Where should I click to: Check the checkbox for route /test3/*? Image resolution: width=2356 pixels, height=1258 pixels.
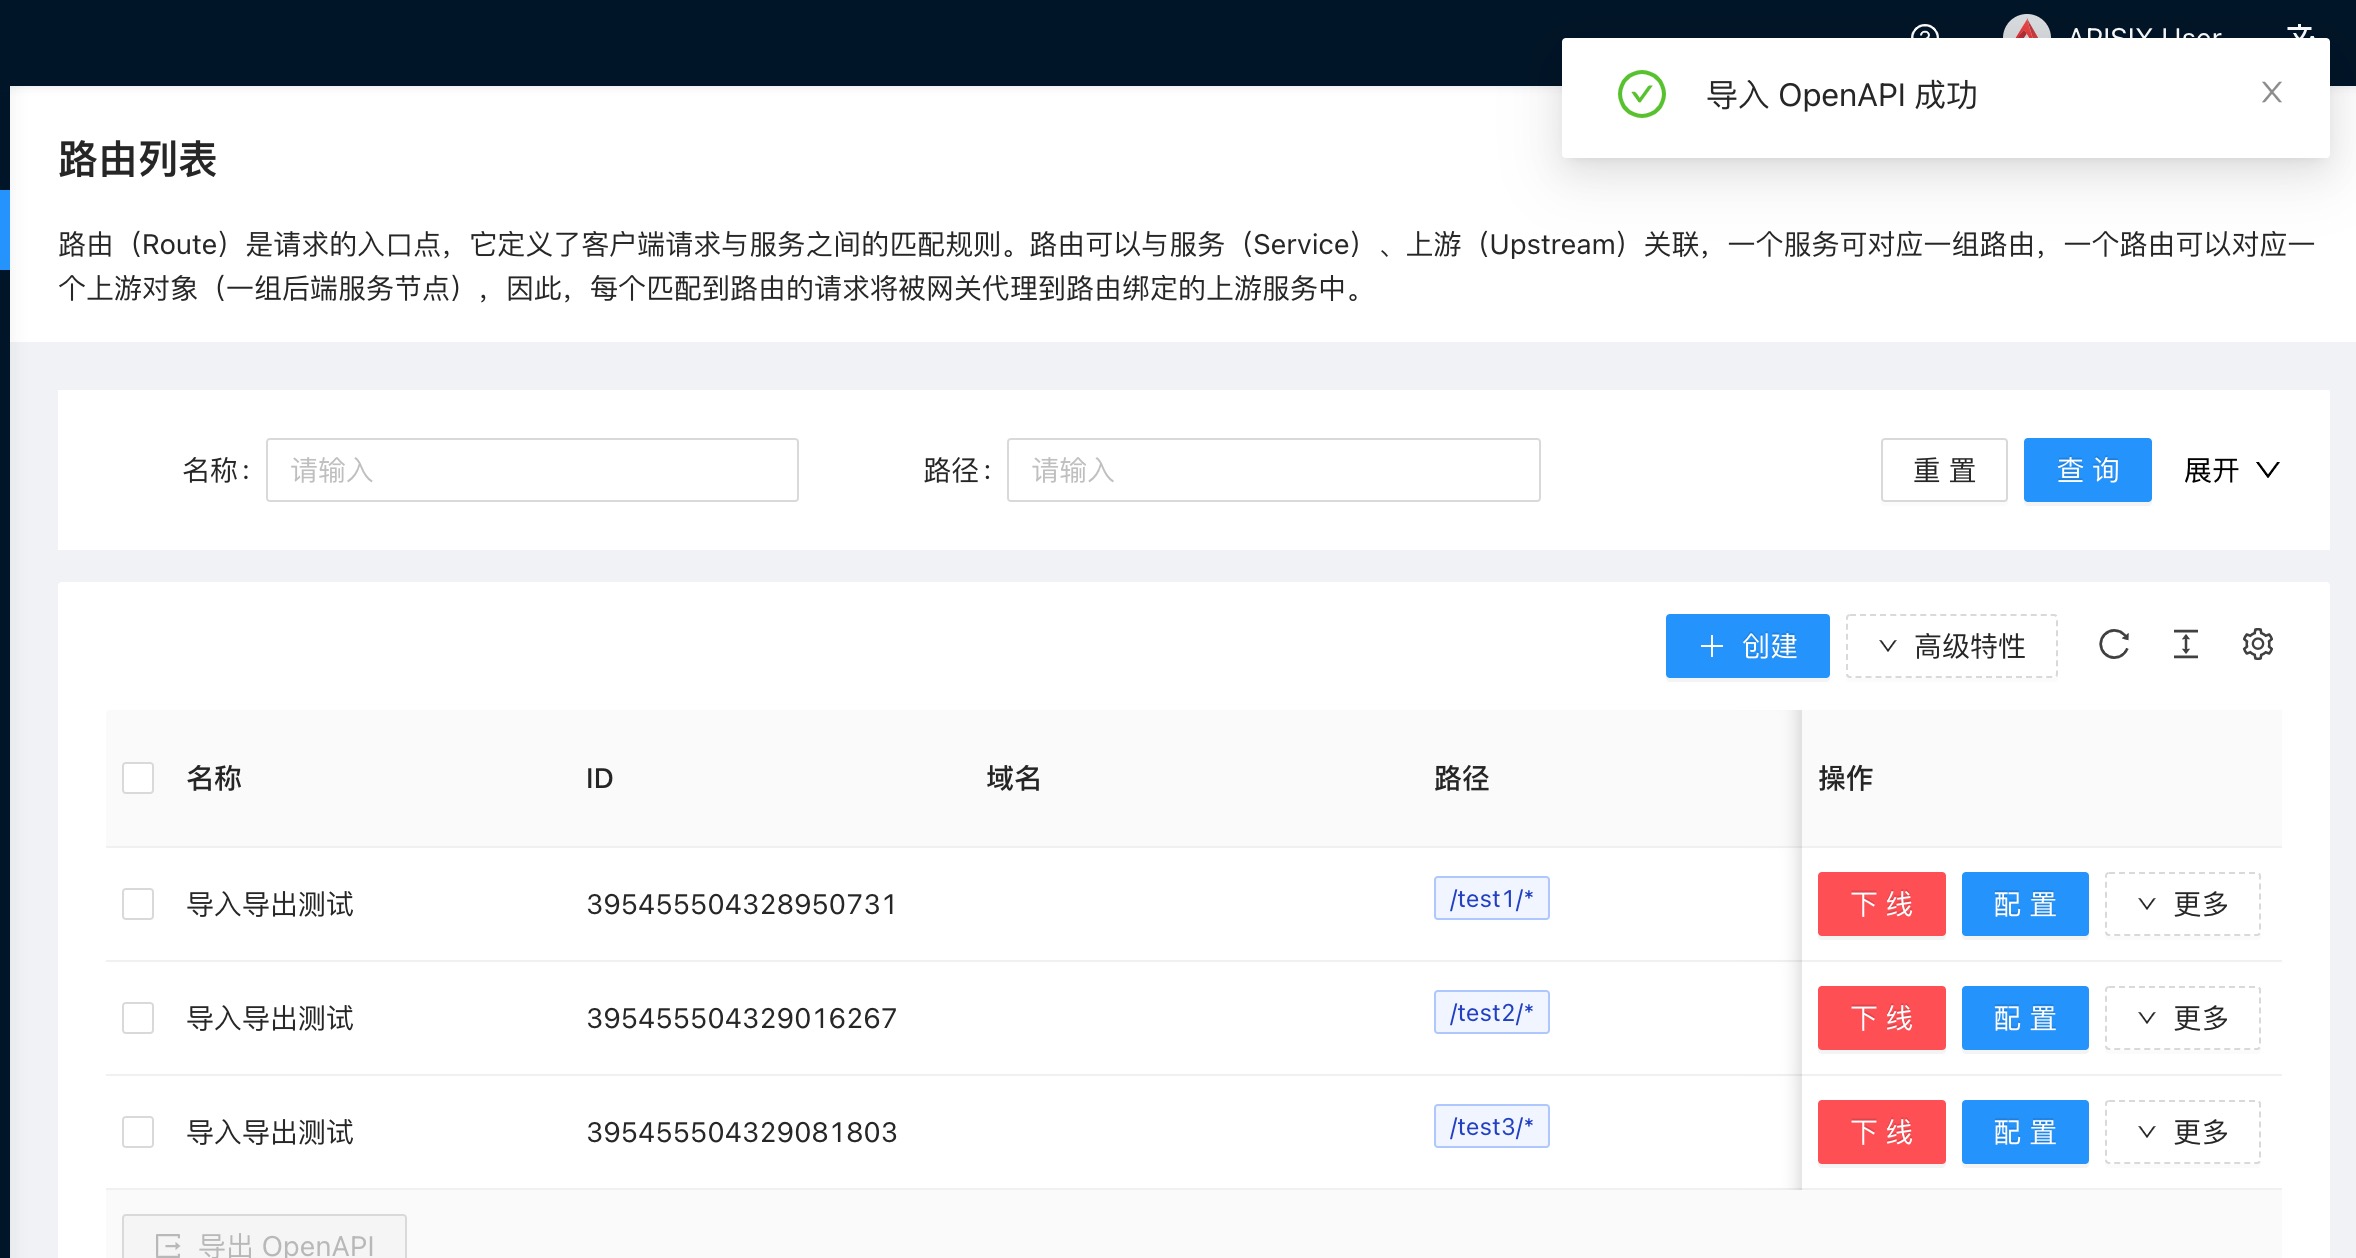(137, 1131)
